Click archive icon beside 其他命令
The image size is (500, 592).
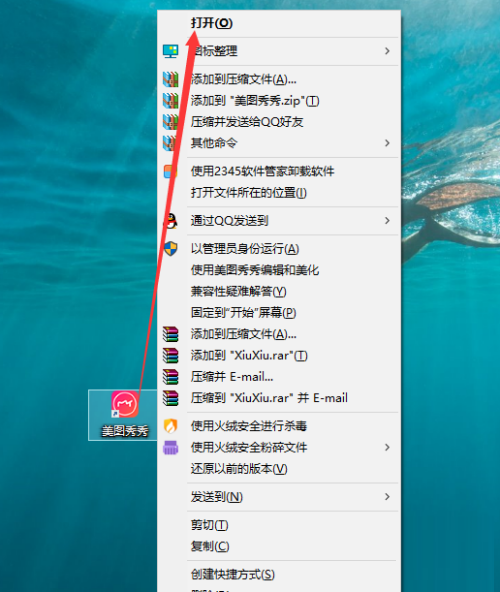click(x=170, y=143)
